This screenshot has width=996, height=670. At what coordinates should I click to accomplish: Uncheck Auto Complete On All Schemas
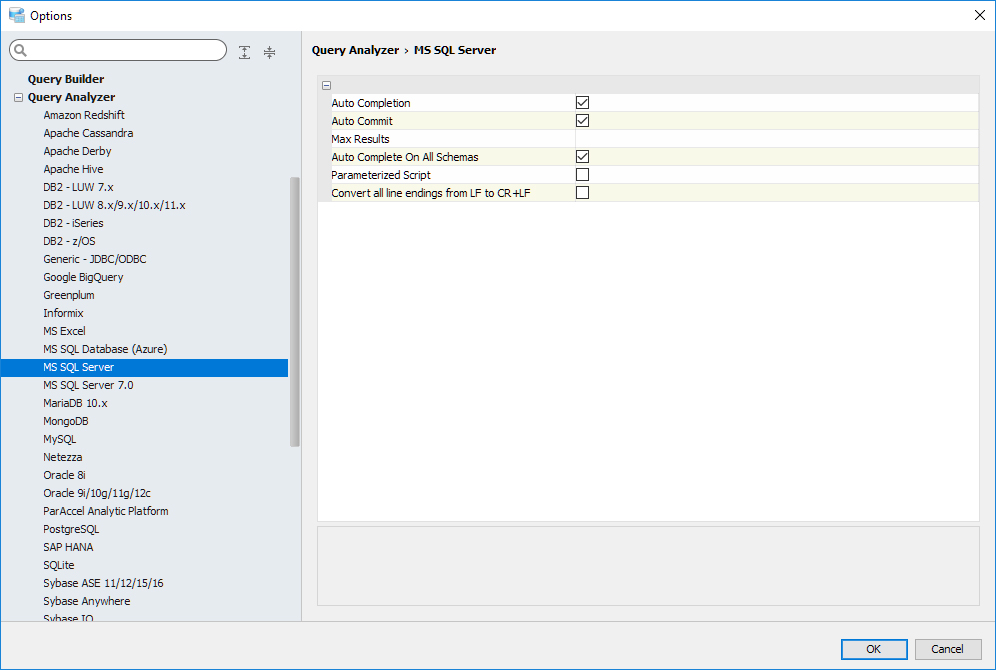coord(582,157)
